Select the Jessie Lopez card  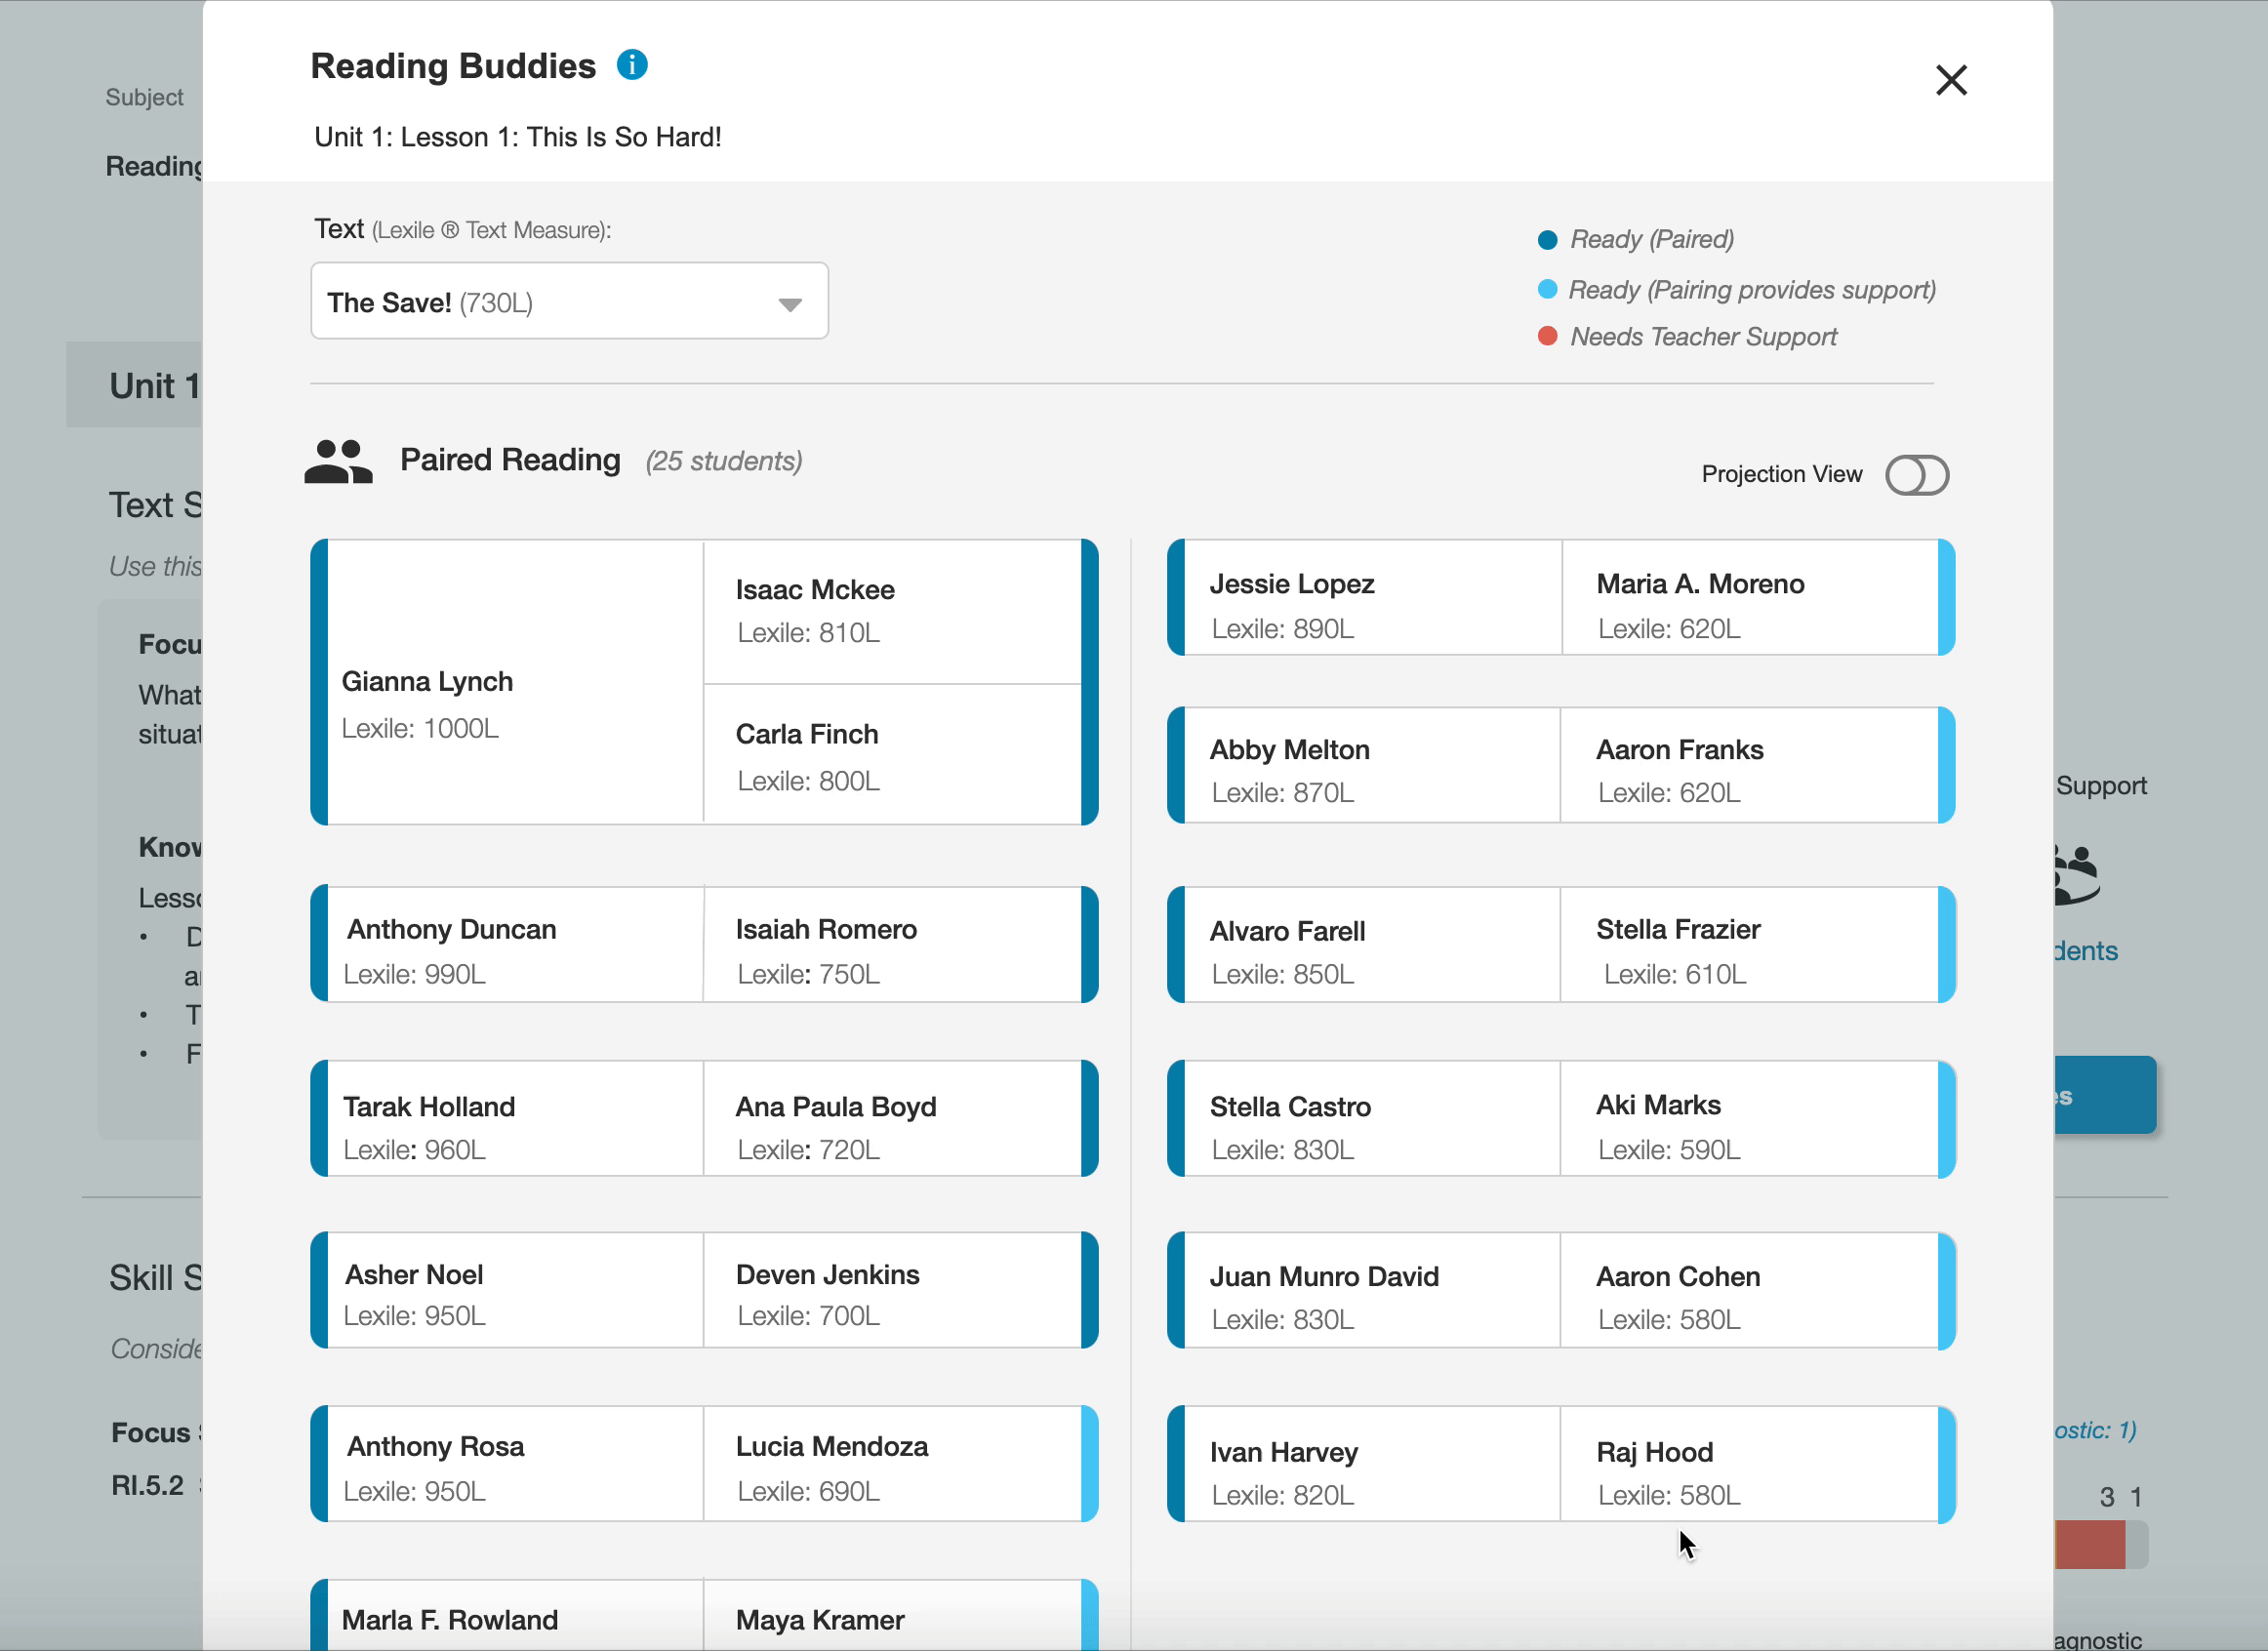click(1372, 605)
